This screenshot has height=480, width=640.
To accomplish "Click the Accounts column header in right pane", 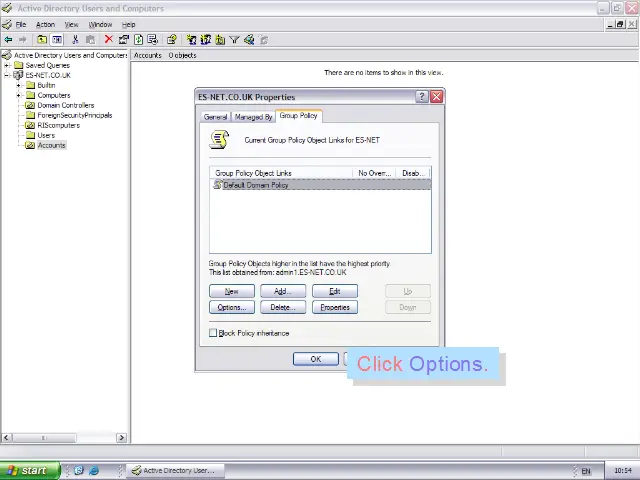I will (147, 55).
